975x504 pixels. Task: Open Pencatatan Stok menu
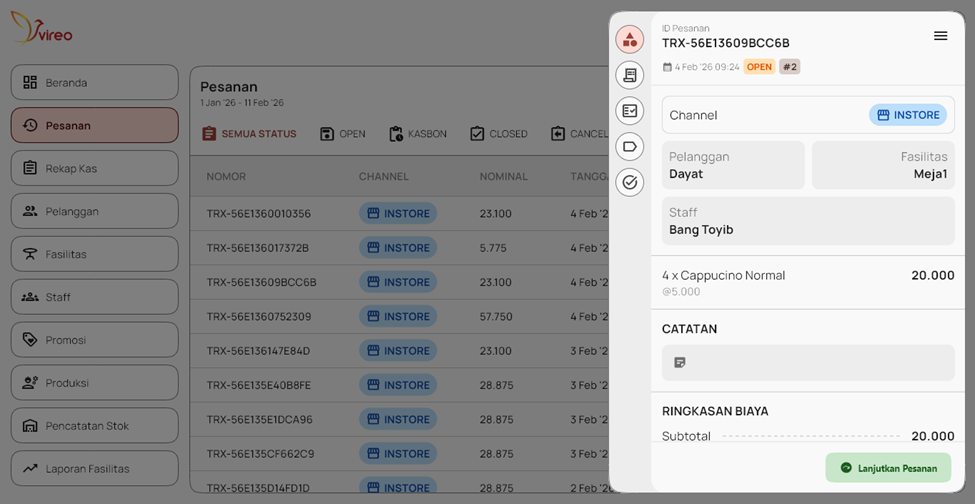(94, 426)
